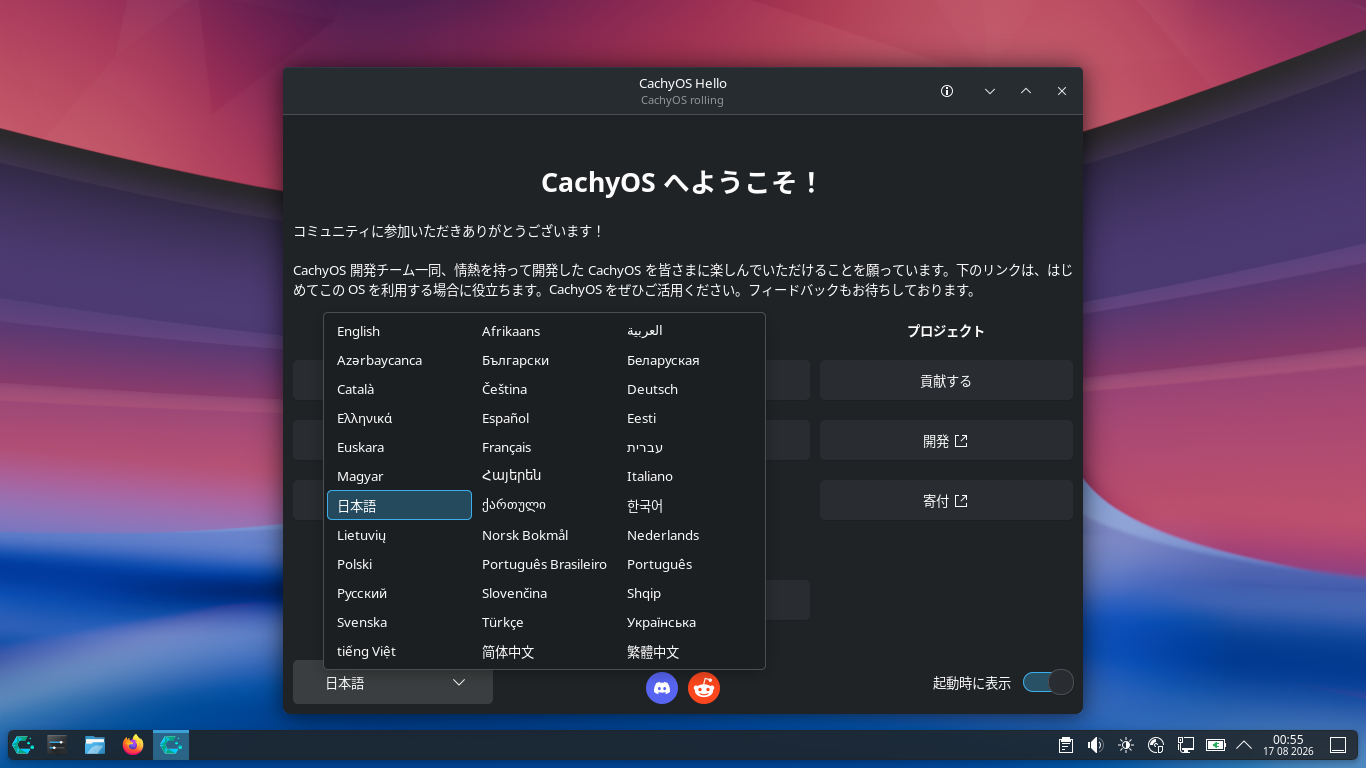Select Português Brasileiro in the language list

pyautogui.click(x=544, y=564)
